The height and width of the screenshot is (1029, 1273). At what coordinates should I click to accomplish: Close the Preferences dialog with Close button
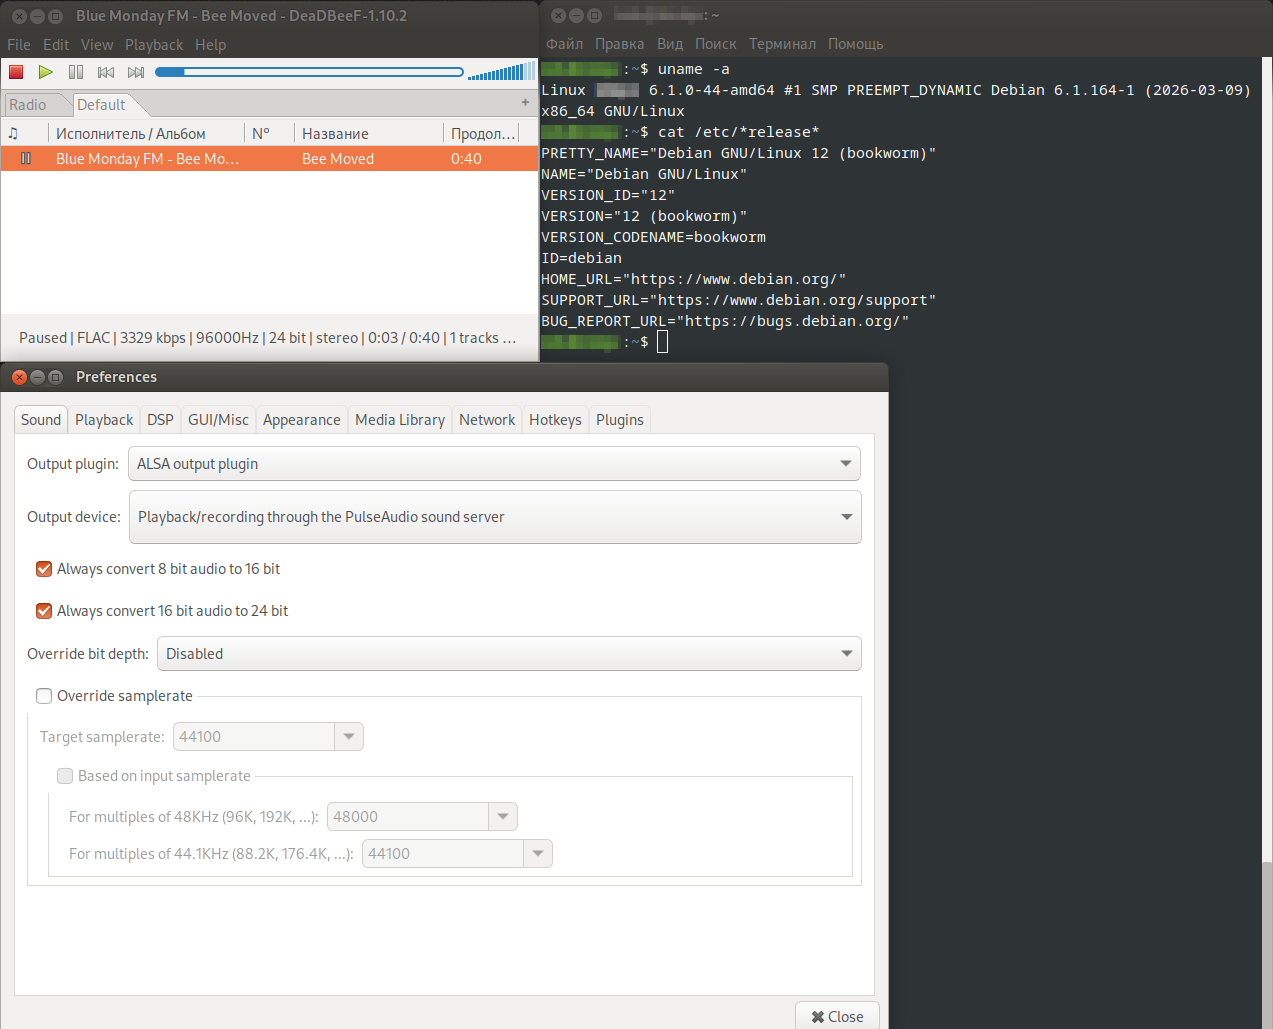click(837, 1016)
